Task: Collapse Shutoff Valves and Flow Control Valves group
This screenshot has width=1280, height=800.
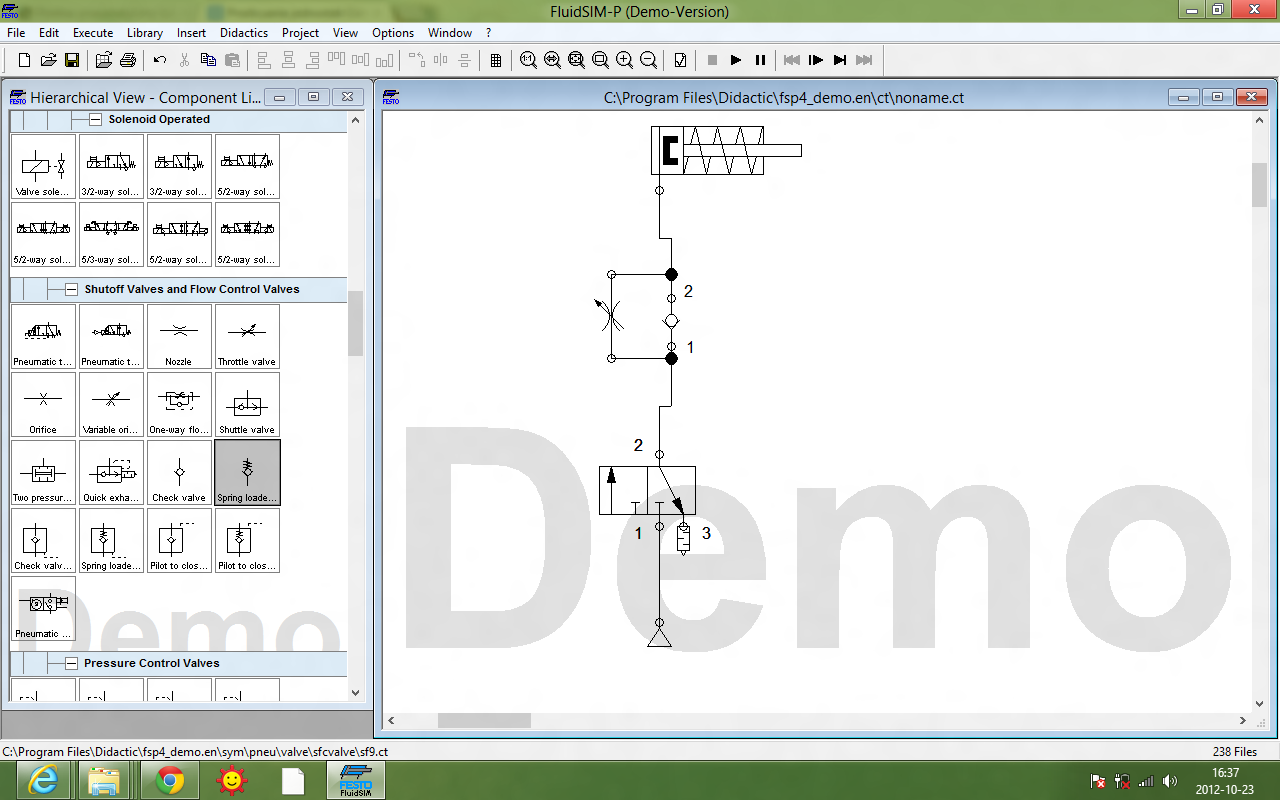Action: [72, 289]
